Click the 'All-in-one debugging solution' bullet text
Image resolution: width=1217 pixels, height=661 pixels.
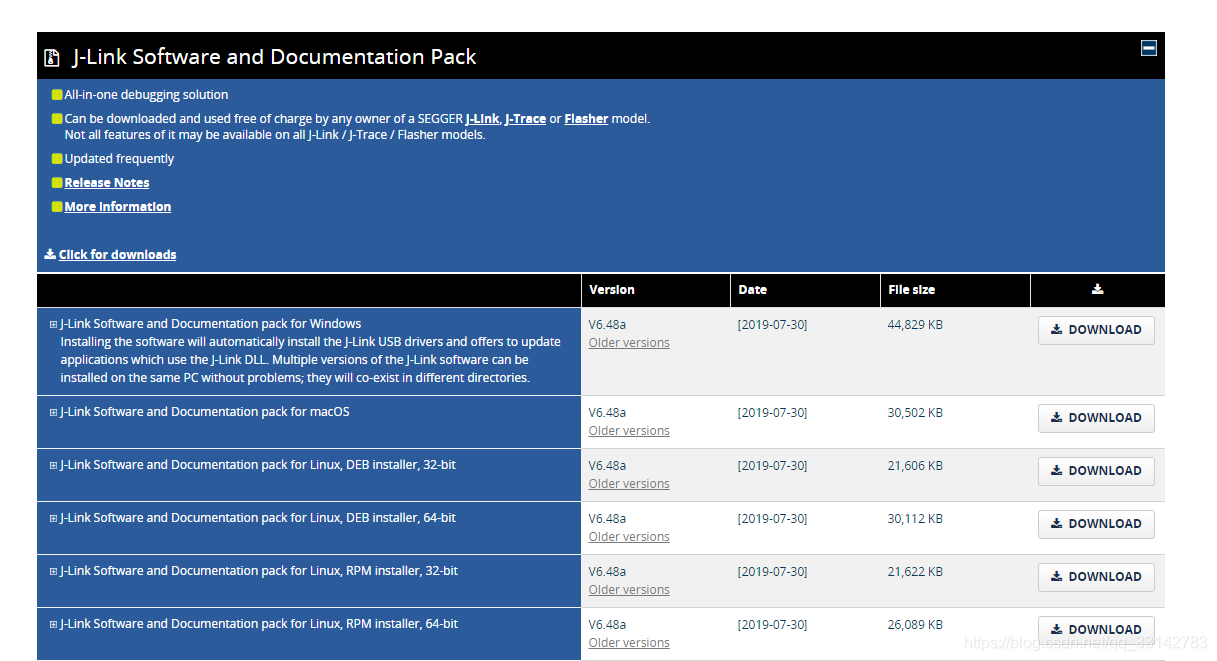146,95
